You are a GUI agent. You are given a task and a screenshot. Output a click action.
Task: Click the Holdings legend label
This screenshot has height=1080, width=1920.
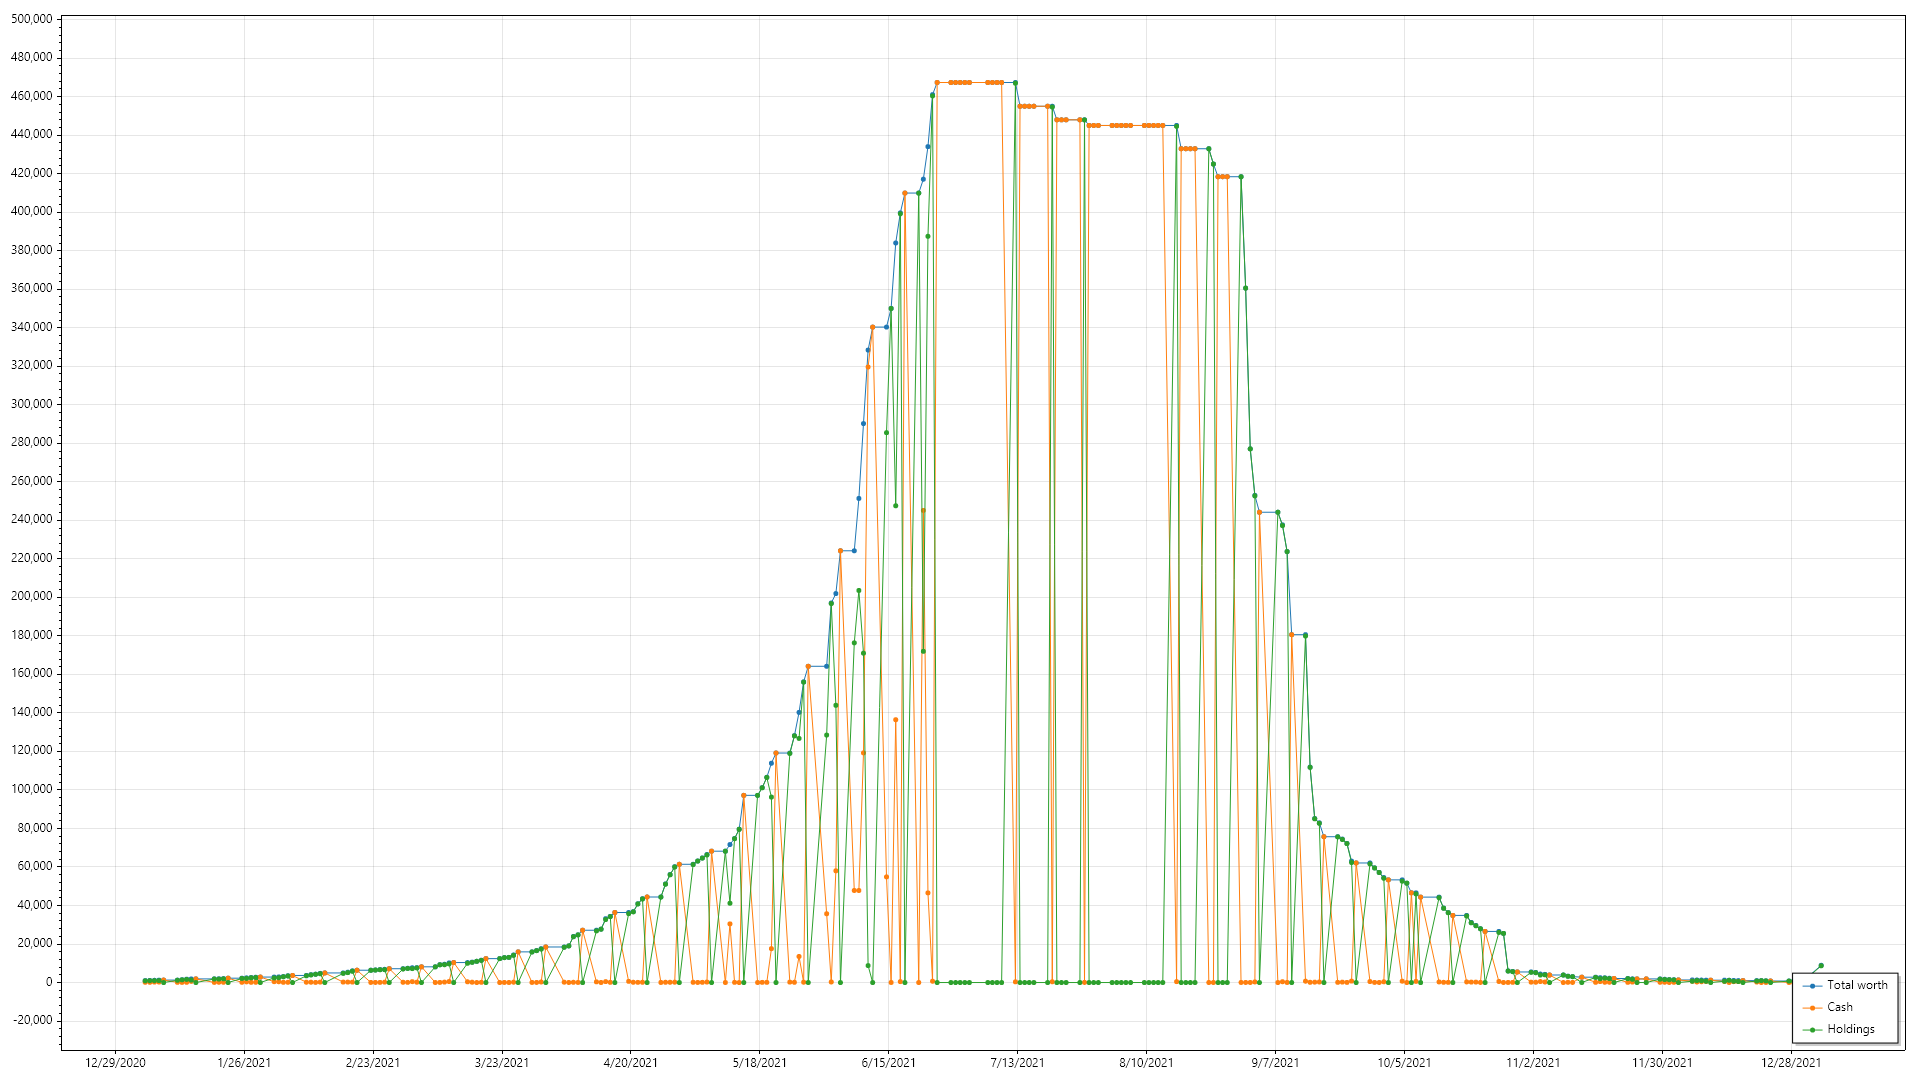pos(1850,1029)
